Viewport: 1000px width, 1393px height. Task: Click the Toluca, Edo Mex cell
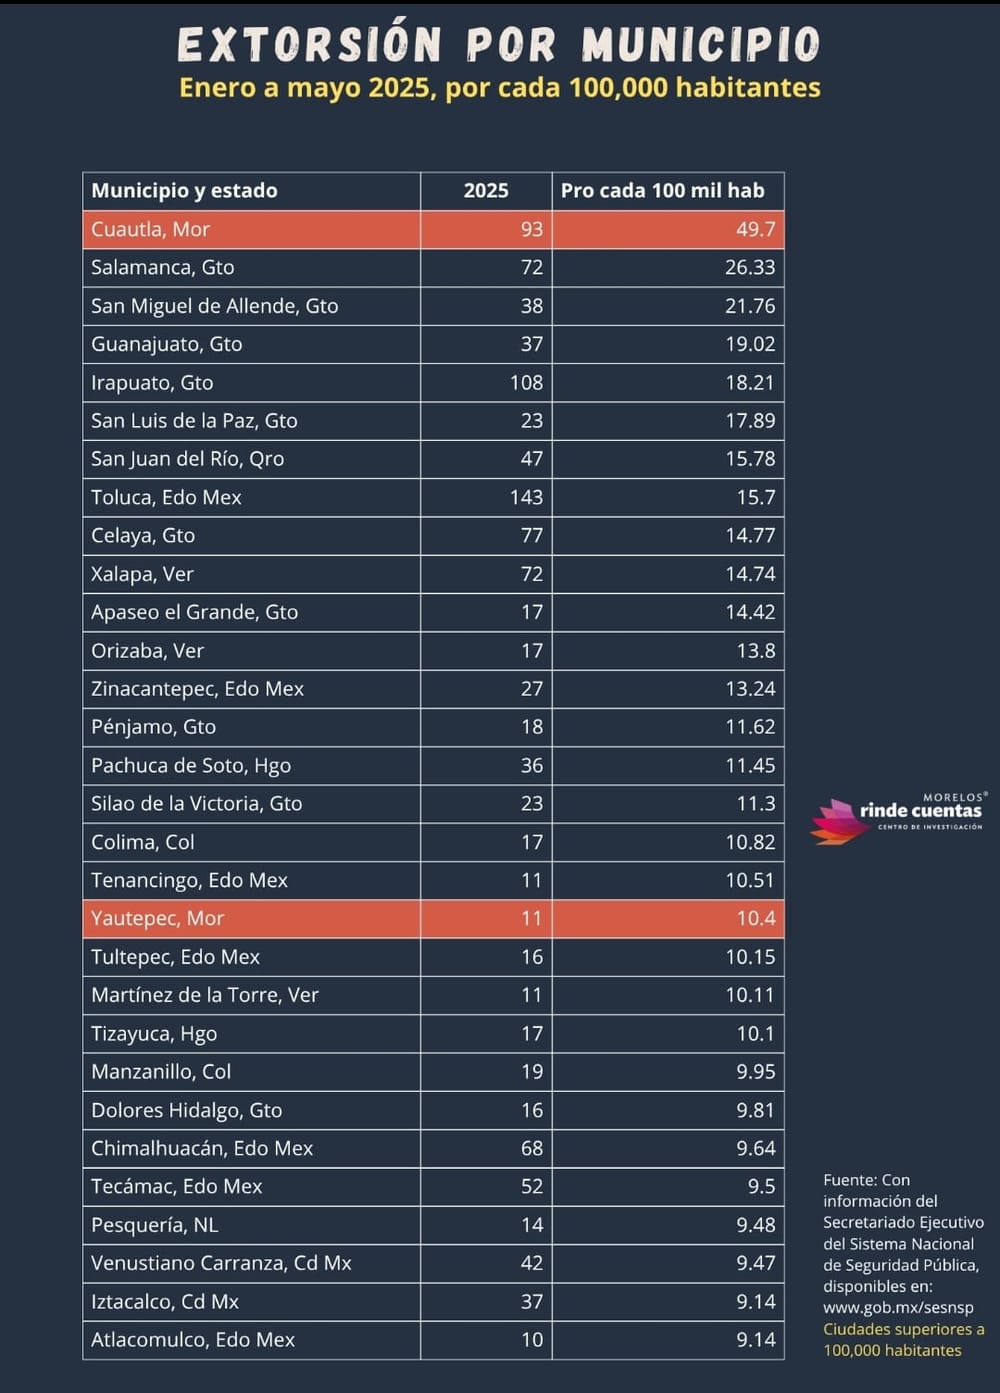click(x=166, y=497)
